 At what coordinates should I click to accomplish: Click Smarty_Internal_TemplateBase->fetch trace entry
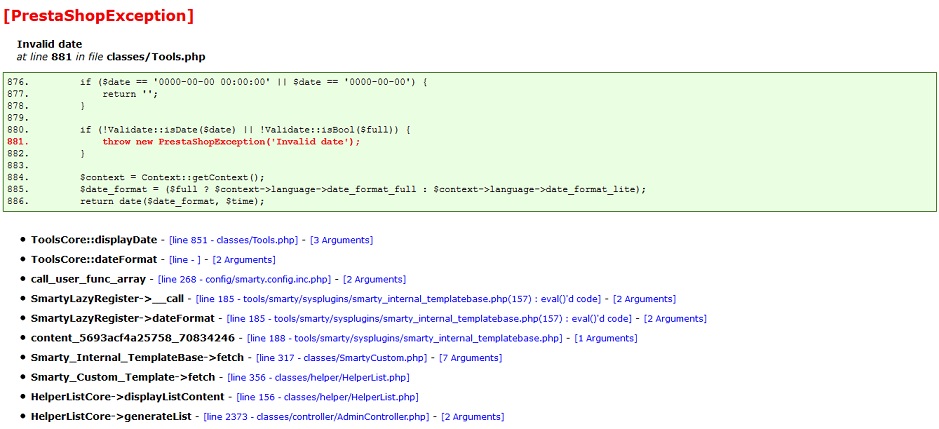(x=137, y=358)
